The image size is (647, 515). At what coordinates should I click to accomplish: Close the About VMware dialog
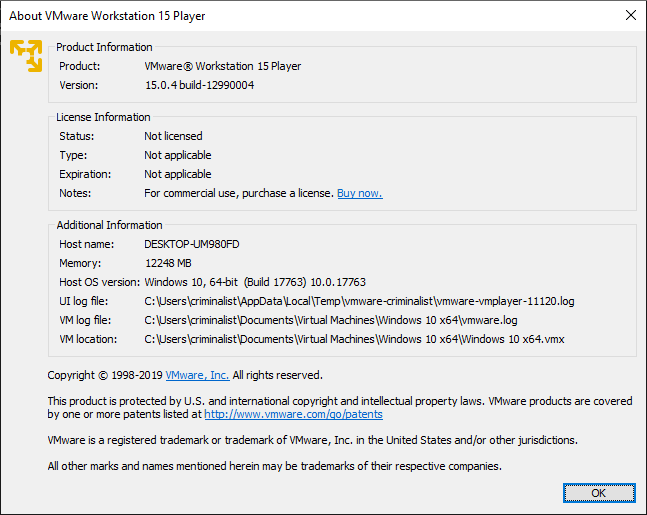coord(629,15)
